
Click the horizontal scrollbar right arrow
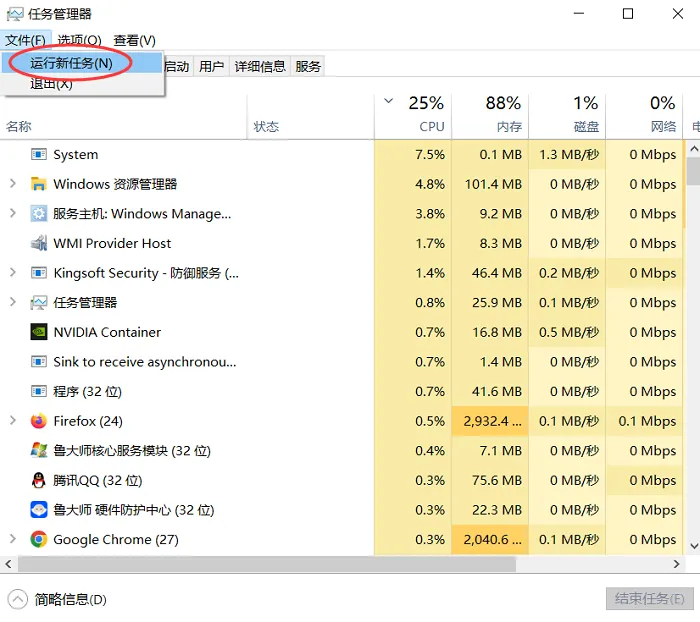pyautogui.click(x=676, y=564)
